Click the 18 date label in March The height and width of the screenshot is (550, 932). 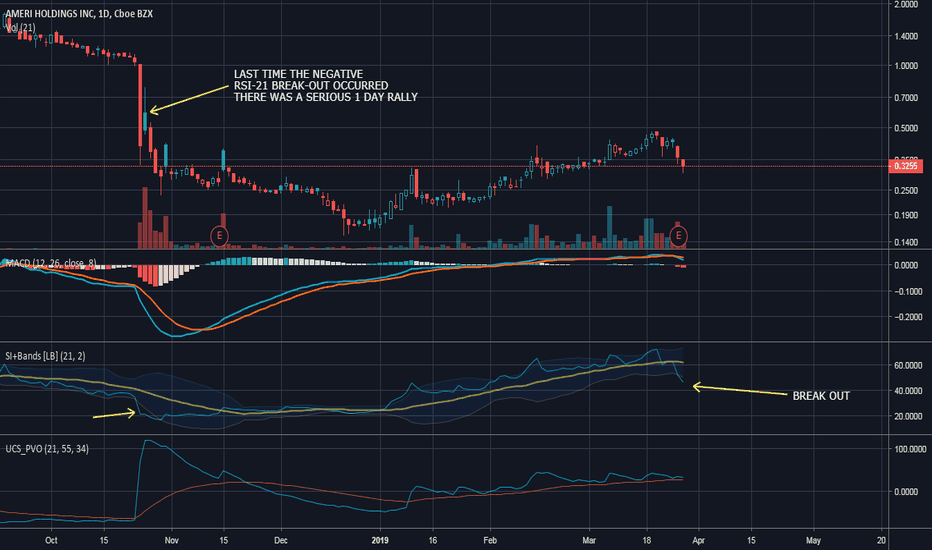647,540
